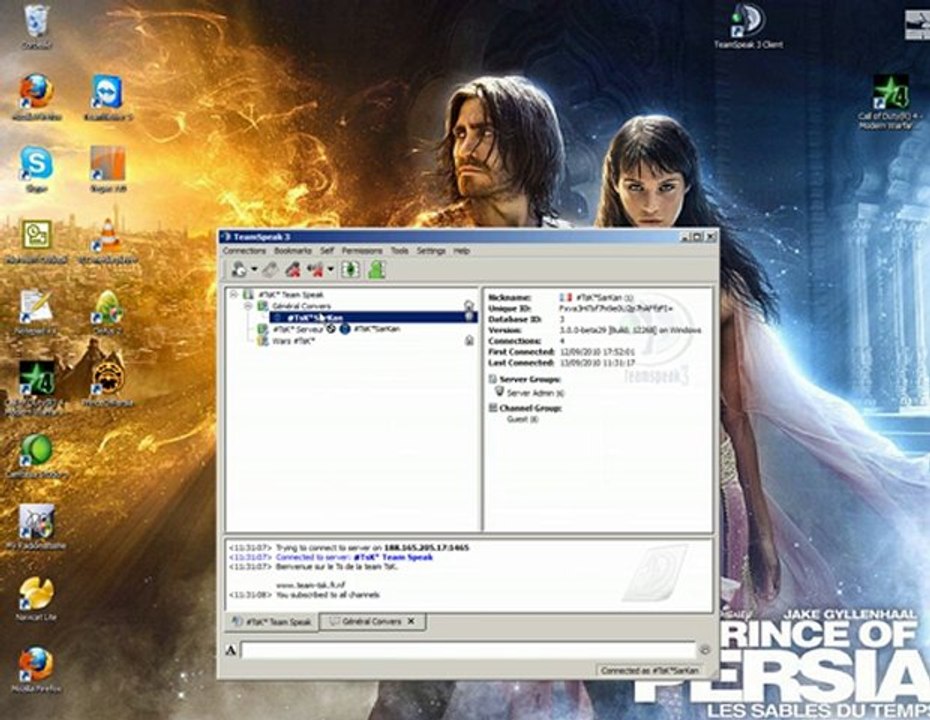Open the VLC media player cone icon

coord(108,241)
